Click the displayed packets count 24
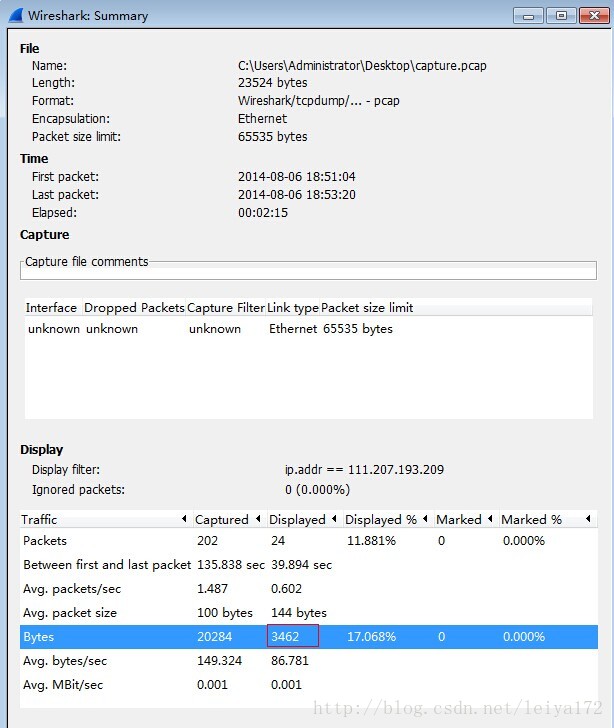Viewport: 614px width, 728px height. tap(278, 541)
